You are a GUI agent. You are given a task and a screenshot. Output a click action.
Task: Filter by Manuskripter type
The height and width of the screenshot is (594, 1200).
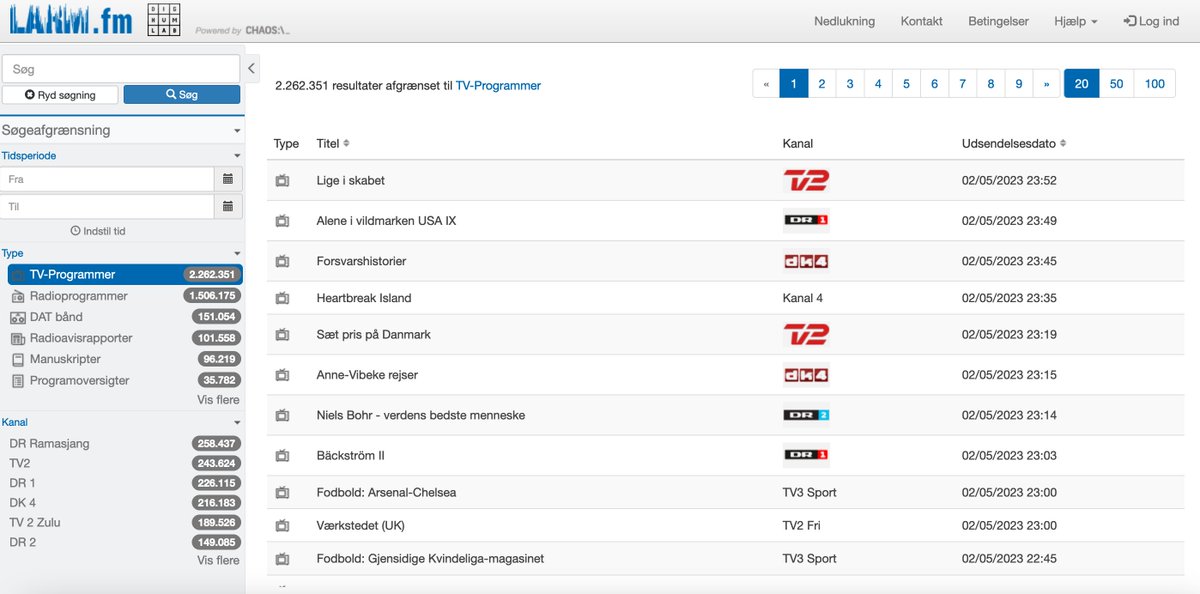124,359
